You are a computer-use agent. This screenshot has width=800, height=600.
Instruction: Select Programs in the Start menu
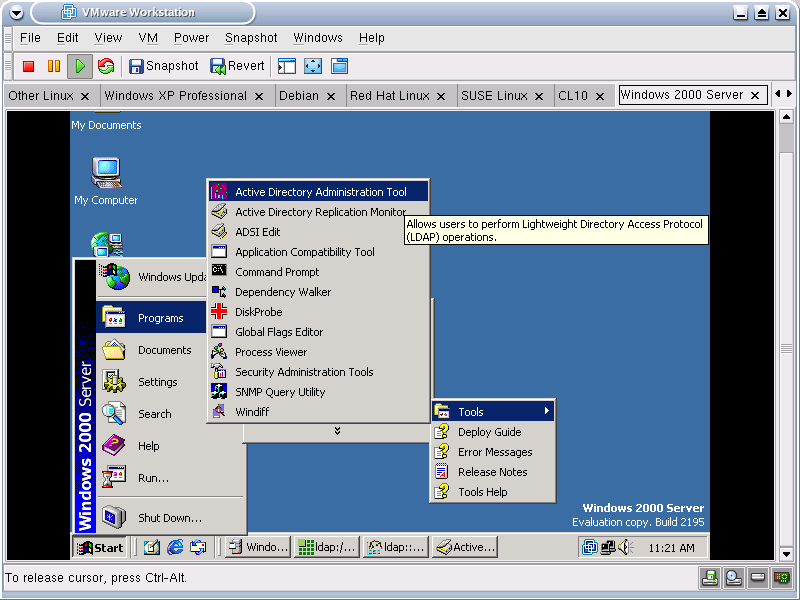(x=152, y=317)
